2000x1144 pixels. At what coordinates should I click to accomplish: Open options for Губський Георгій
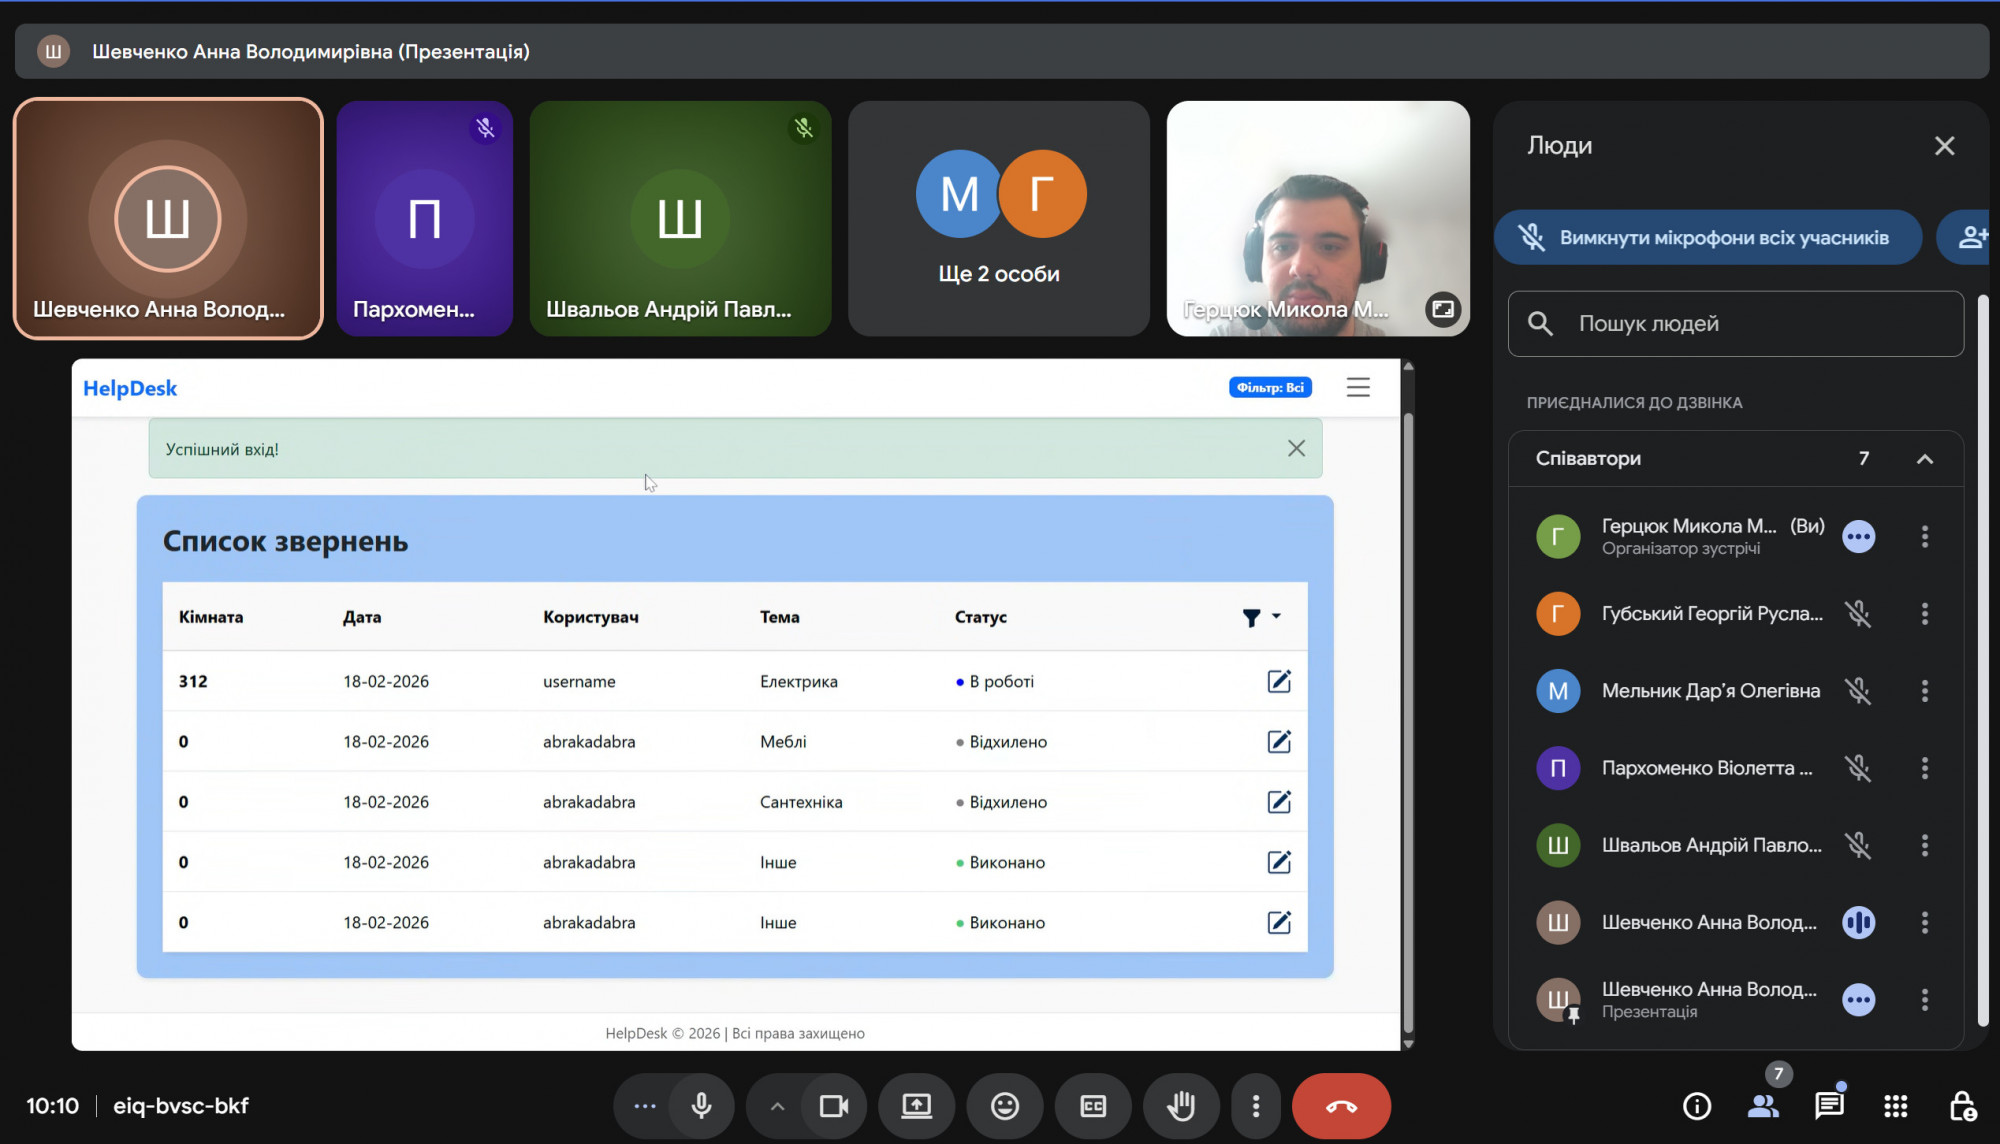1924,614
